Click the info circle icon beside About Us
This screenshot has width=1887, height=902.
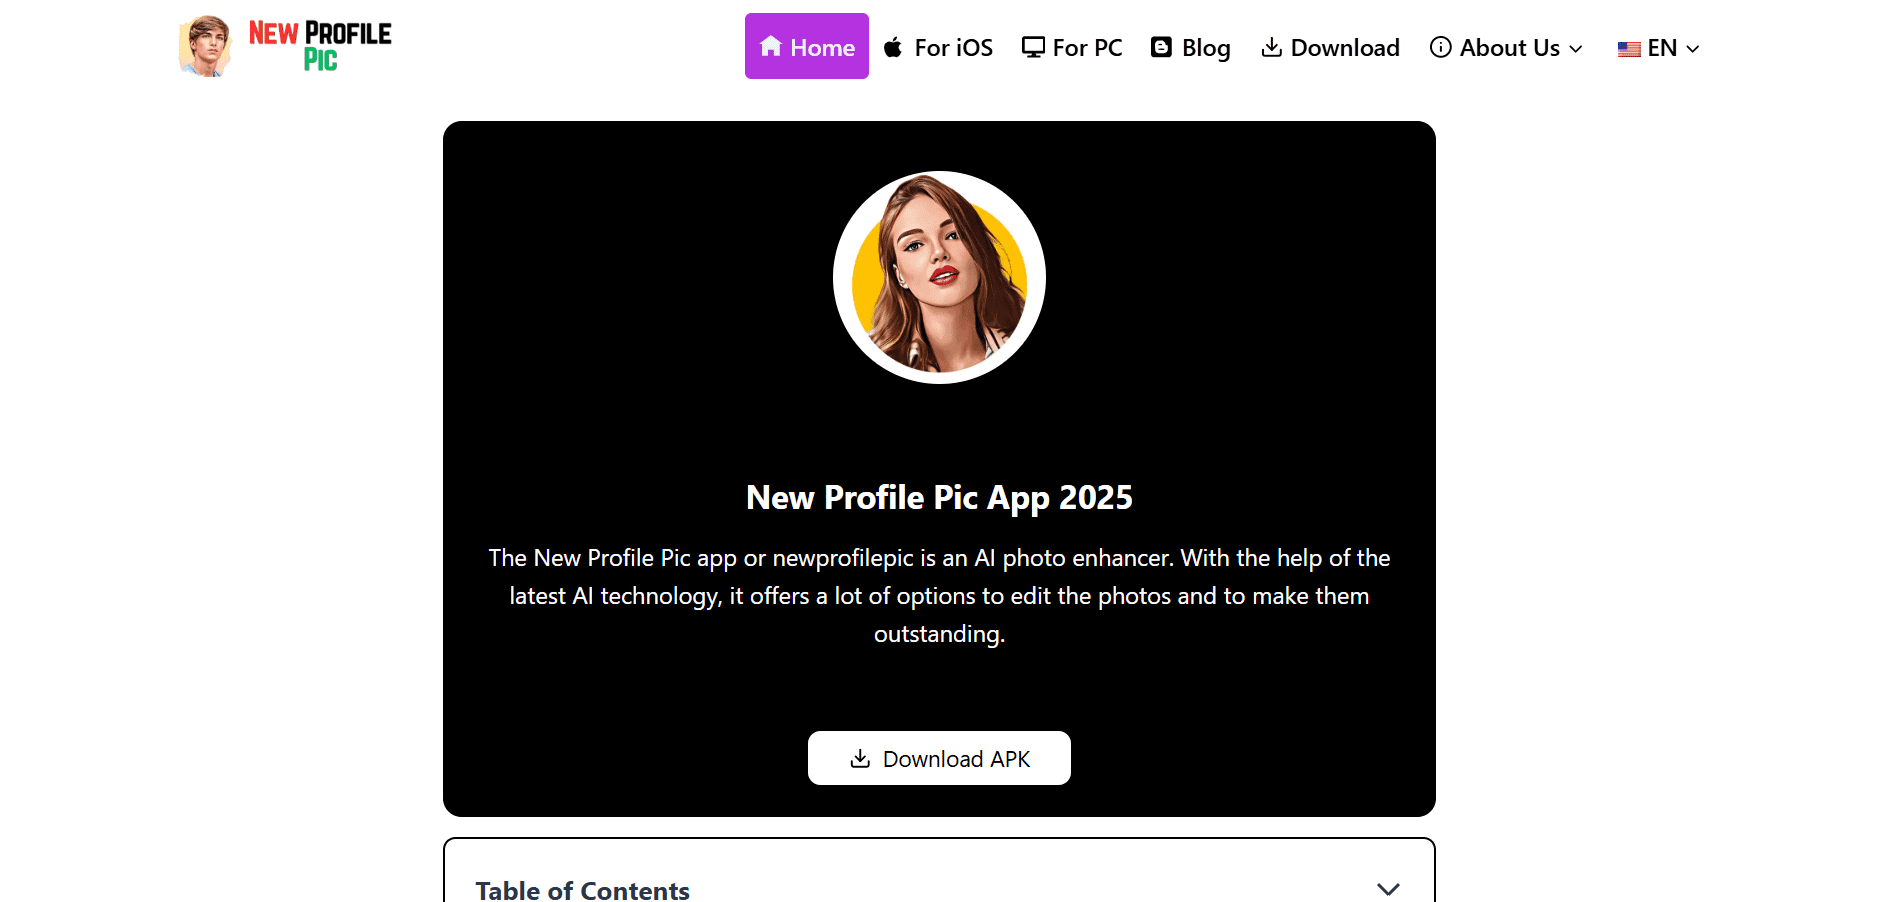point(1440,47)
